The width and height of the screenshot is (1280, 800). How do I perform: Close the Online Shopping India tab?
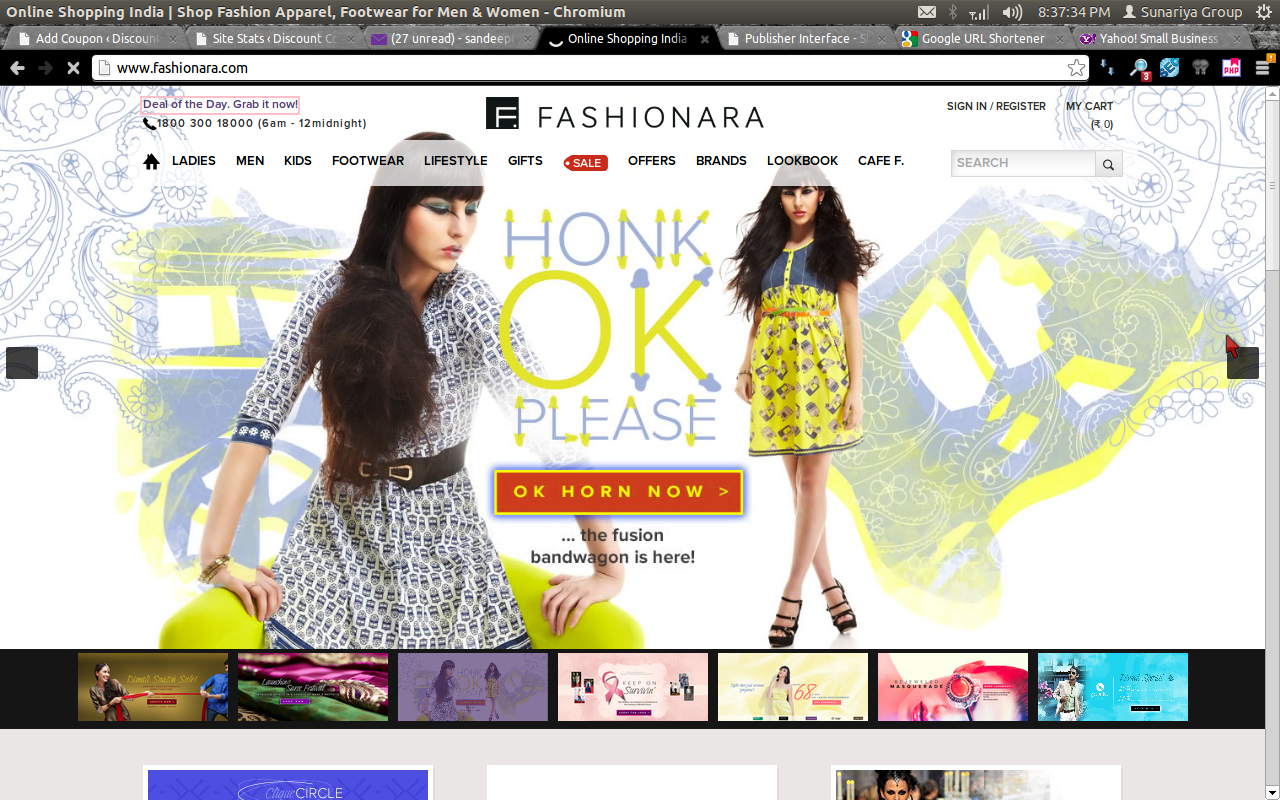(705, 39)
